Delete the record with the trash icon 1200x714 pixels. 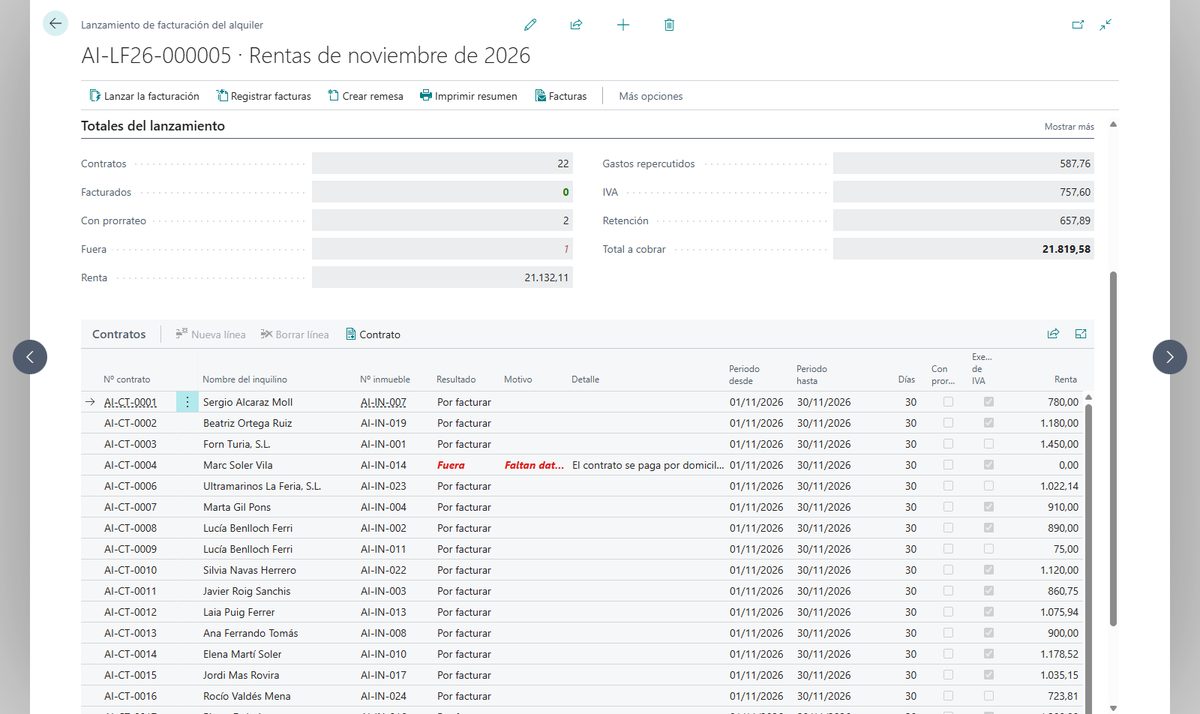(669, 25)
